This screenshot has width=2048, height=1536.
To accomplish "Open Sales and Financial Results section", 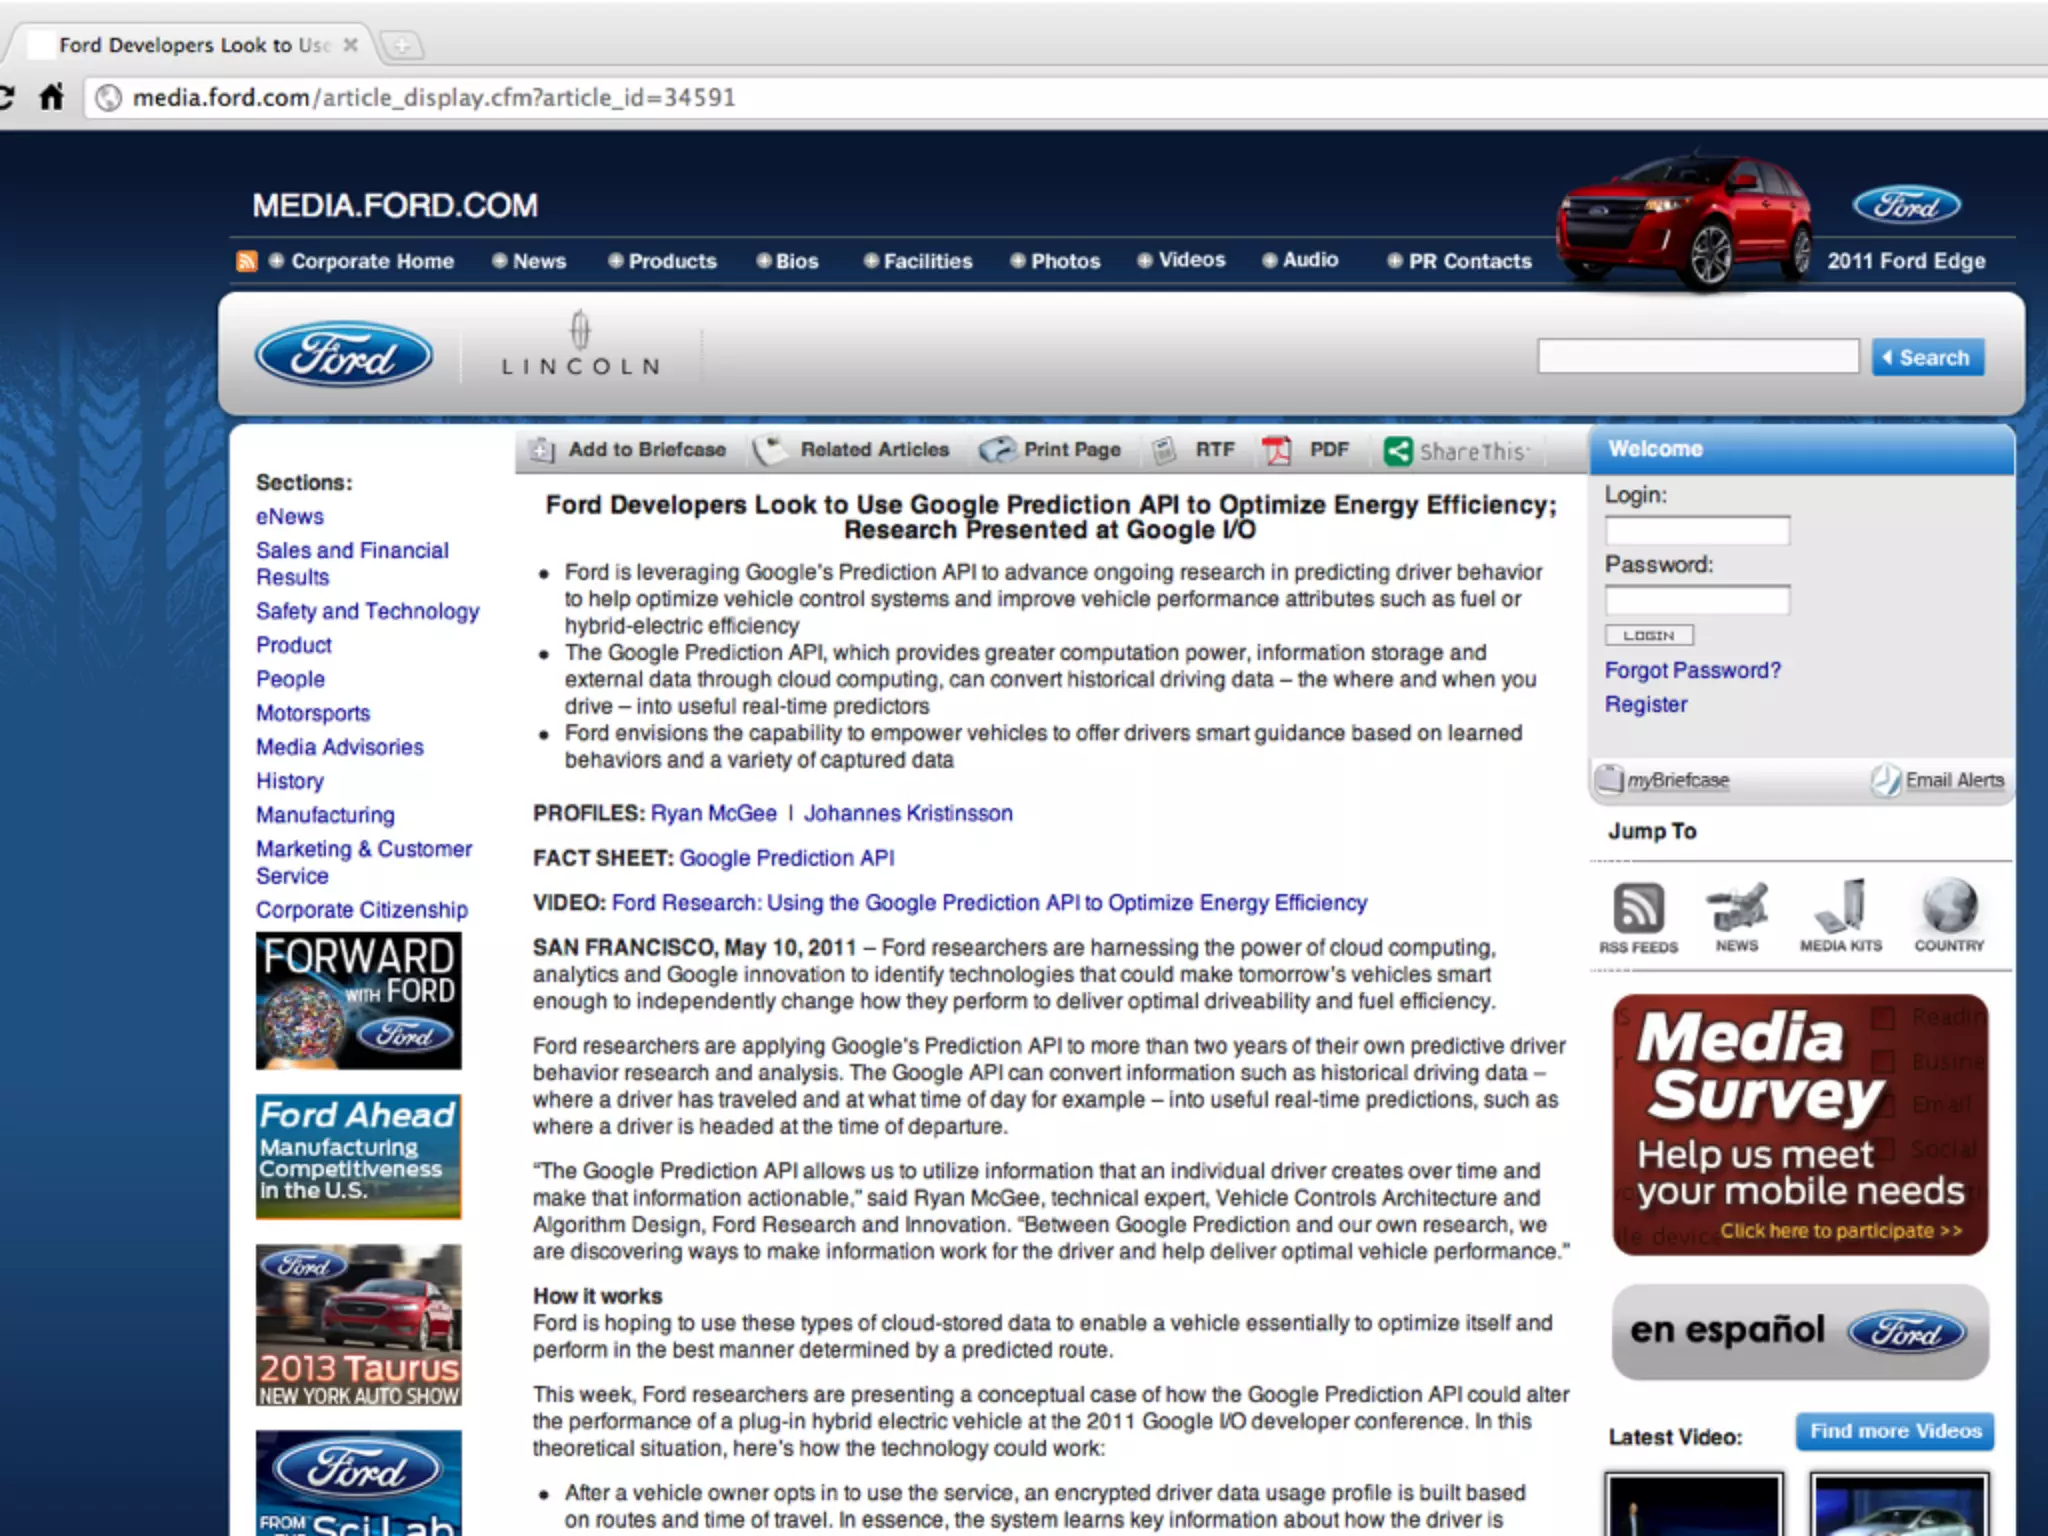I will [x=352, y=564].
